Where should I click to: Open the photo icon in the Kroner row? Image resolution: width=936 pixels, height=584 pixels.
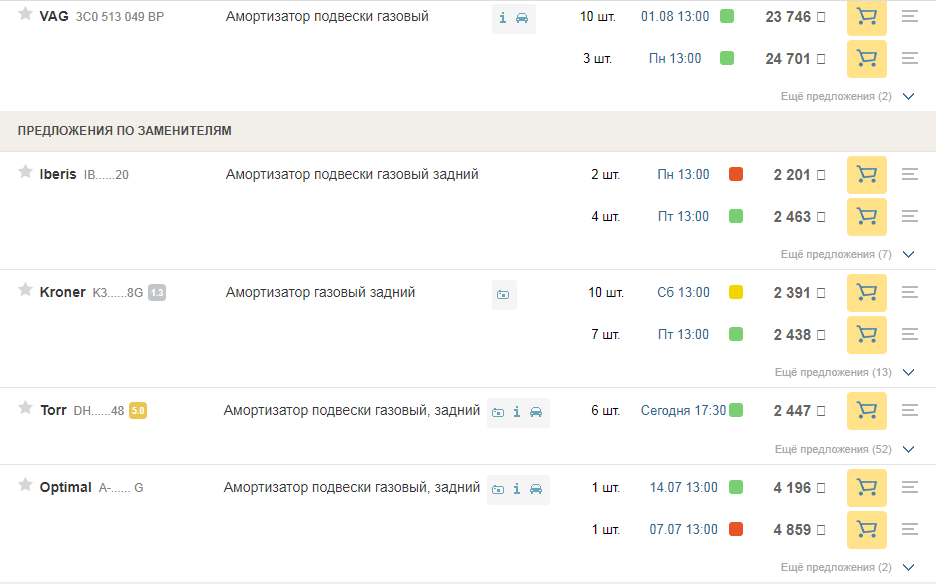(503, 294)
